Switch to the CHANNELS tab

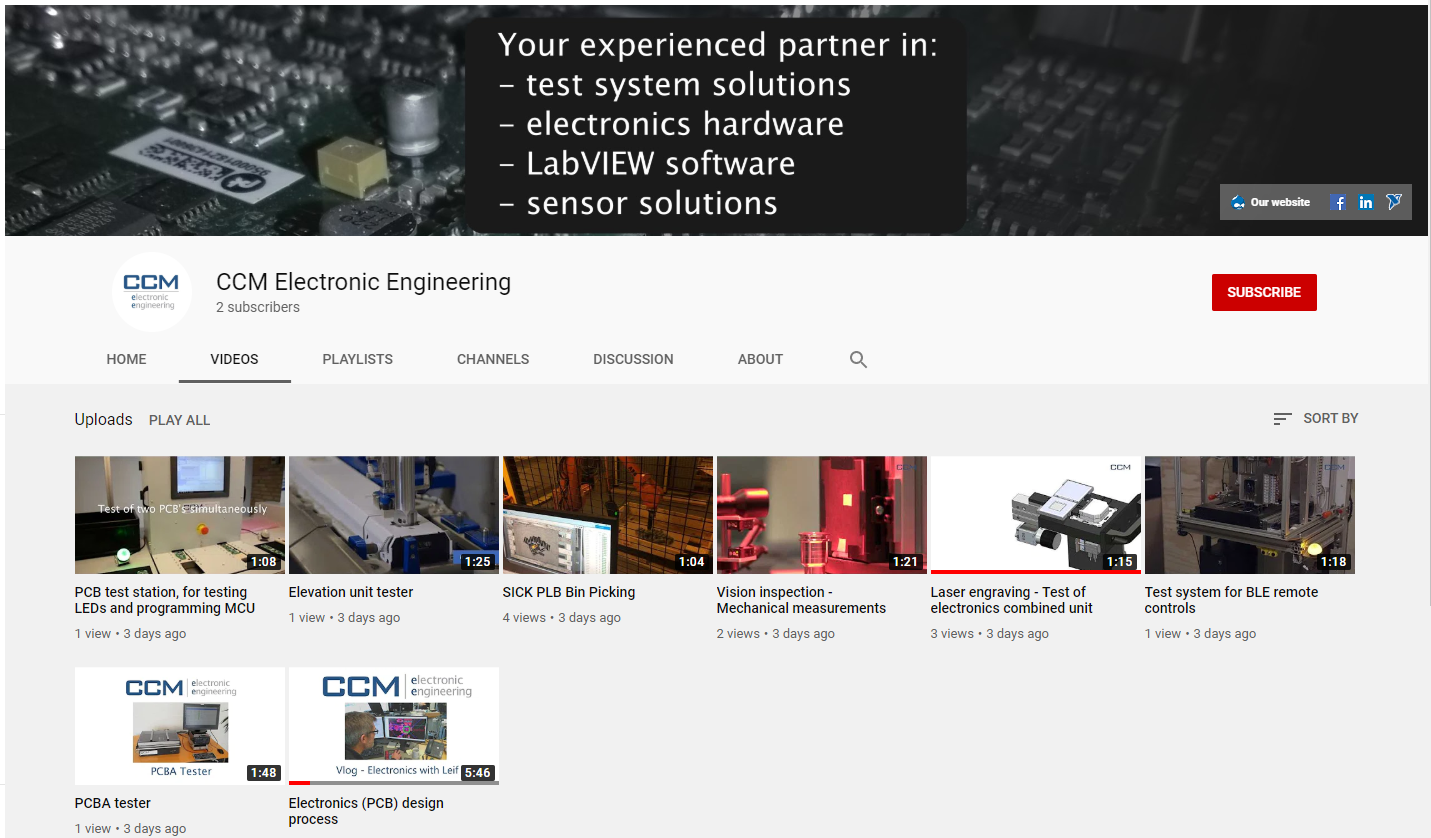493,358
